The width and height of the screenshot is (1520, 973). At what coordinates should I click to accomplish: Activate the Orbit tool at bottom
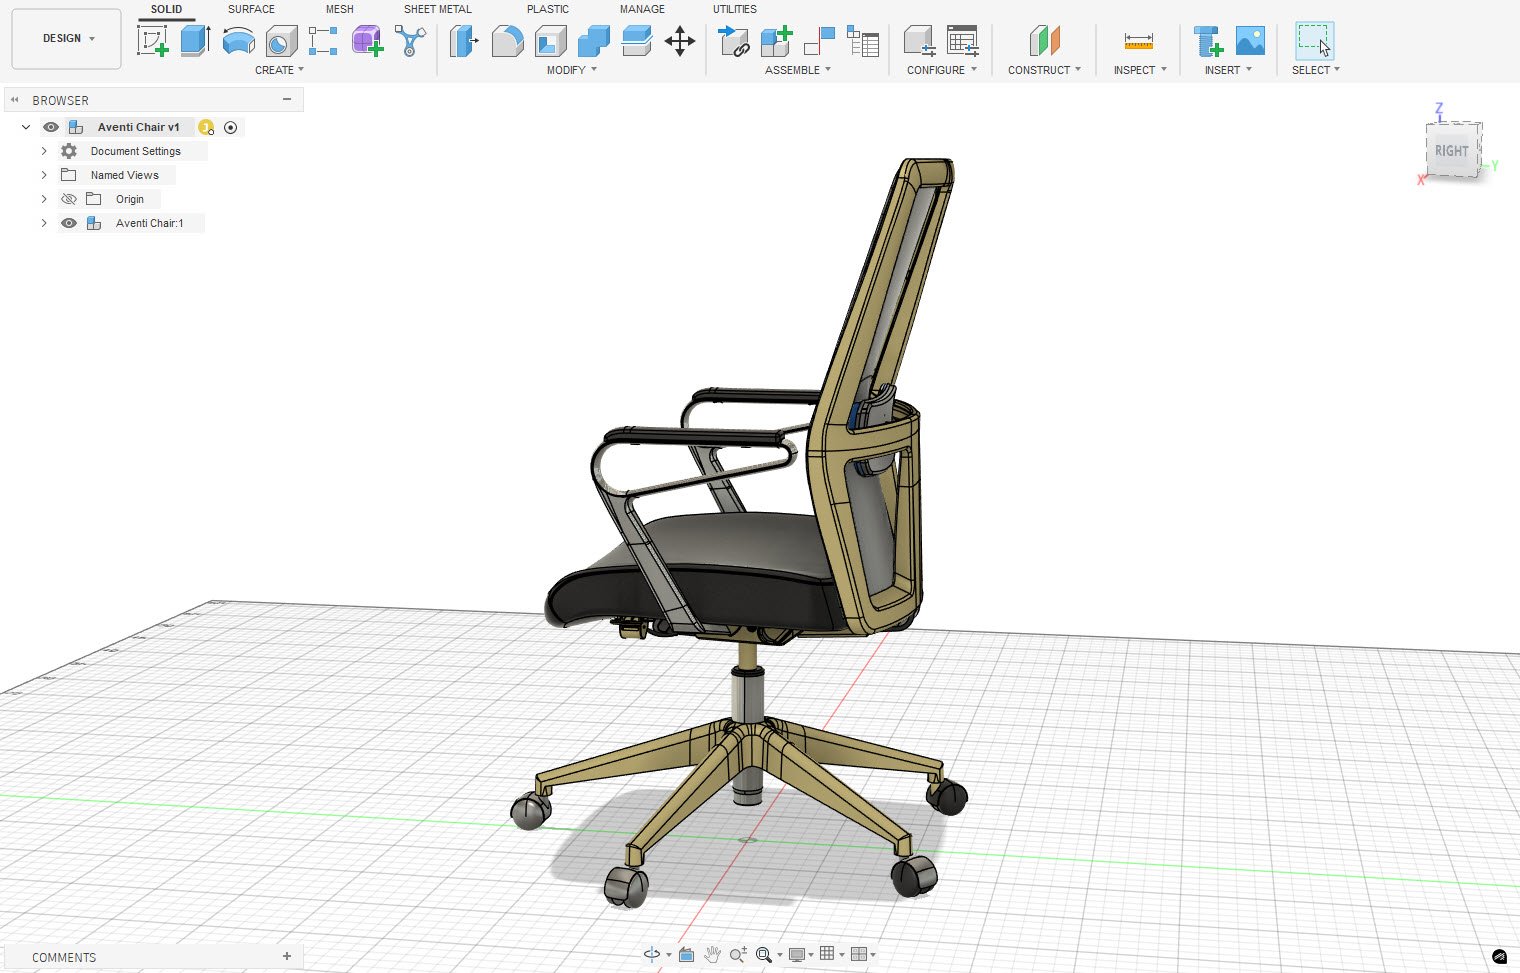pyautogui.click(x=651, y=955)
